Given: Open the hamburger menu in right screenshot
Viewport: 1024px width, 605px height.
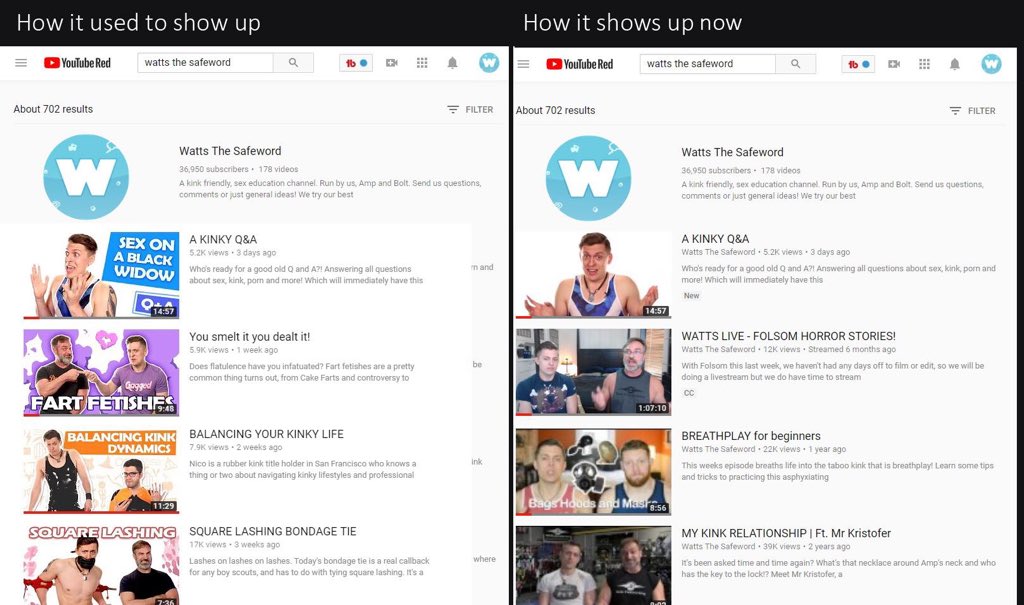Looking at the screenshot, I should pos(523,64).
